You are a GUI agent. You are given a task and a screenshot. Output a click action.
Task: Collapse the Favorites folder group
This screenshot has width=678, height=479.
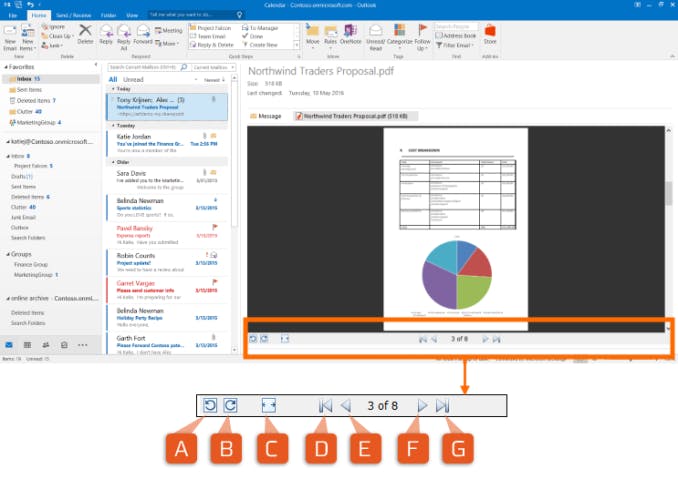[5, 68]
